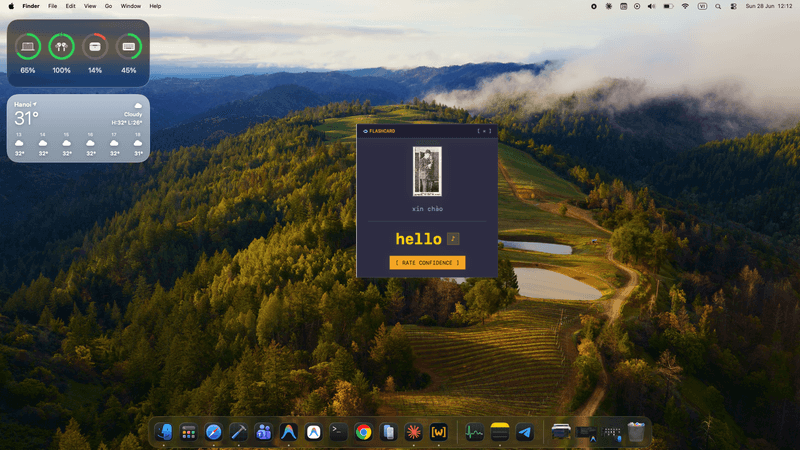Screen dimensions: 800x450
Task: Click the "xin chào" phrase text
Action: (427, 209)
